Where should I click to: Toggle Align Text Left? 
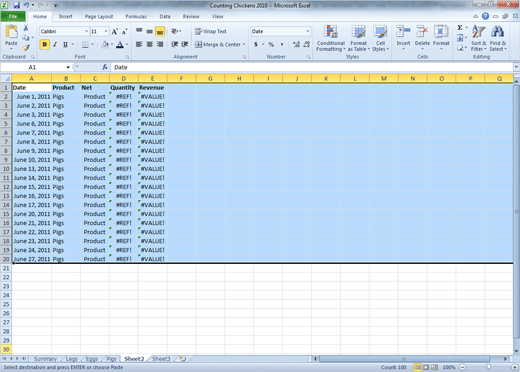(139, 44)
